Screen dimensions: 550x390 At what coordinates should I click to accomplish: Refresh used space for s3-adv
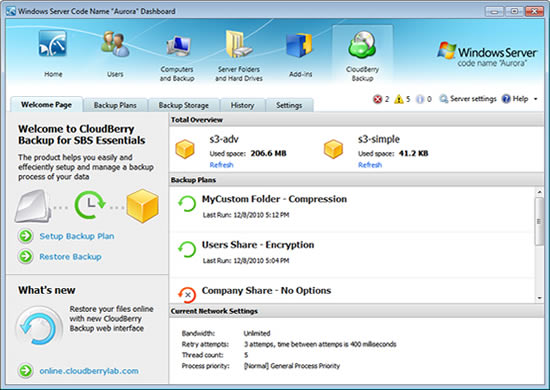click(221, 165)
